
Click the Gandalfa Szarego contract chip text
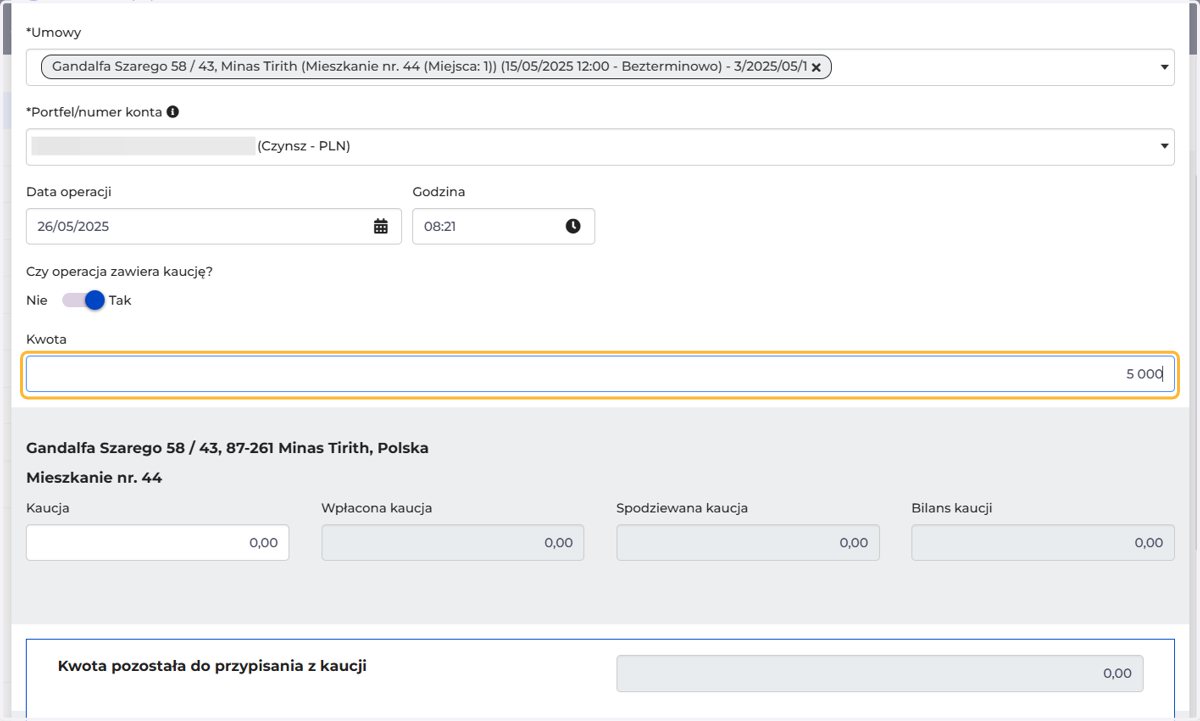(x=429, y=67)
